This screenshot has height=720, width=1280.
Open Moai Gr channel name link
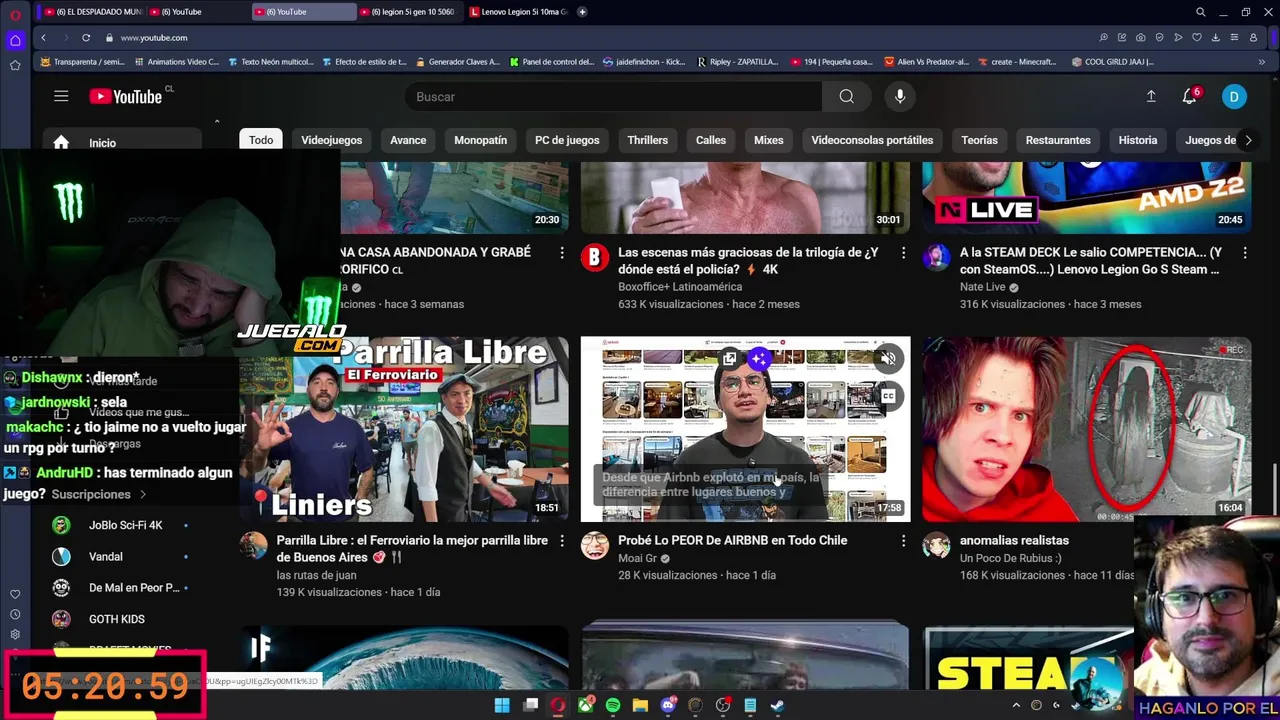[637, 558]
